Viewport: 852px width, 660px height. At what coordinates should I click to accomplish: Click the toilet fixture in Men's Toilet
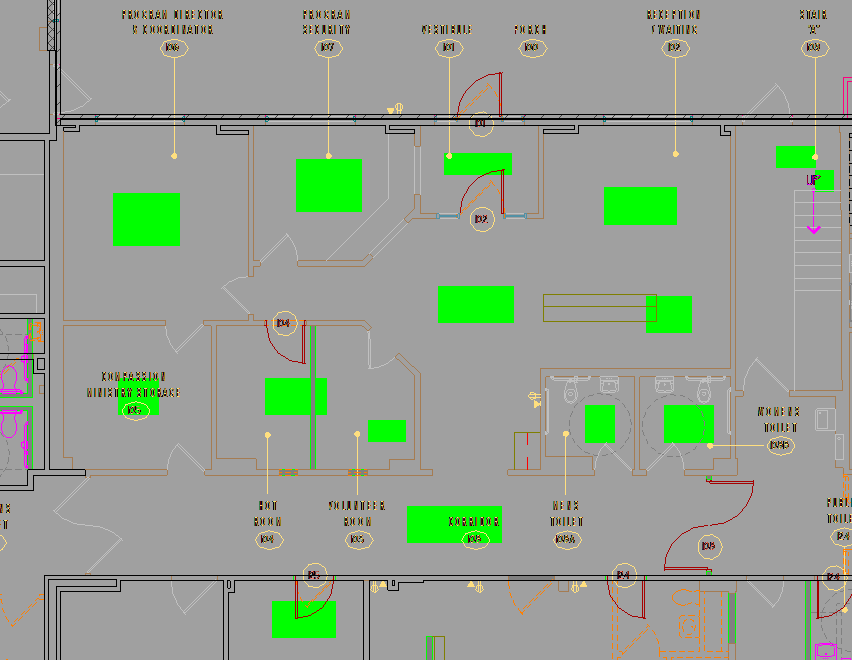571,391
